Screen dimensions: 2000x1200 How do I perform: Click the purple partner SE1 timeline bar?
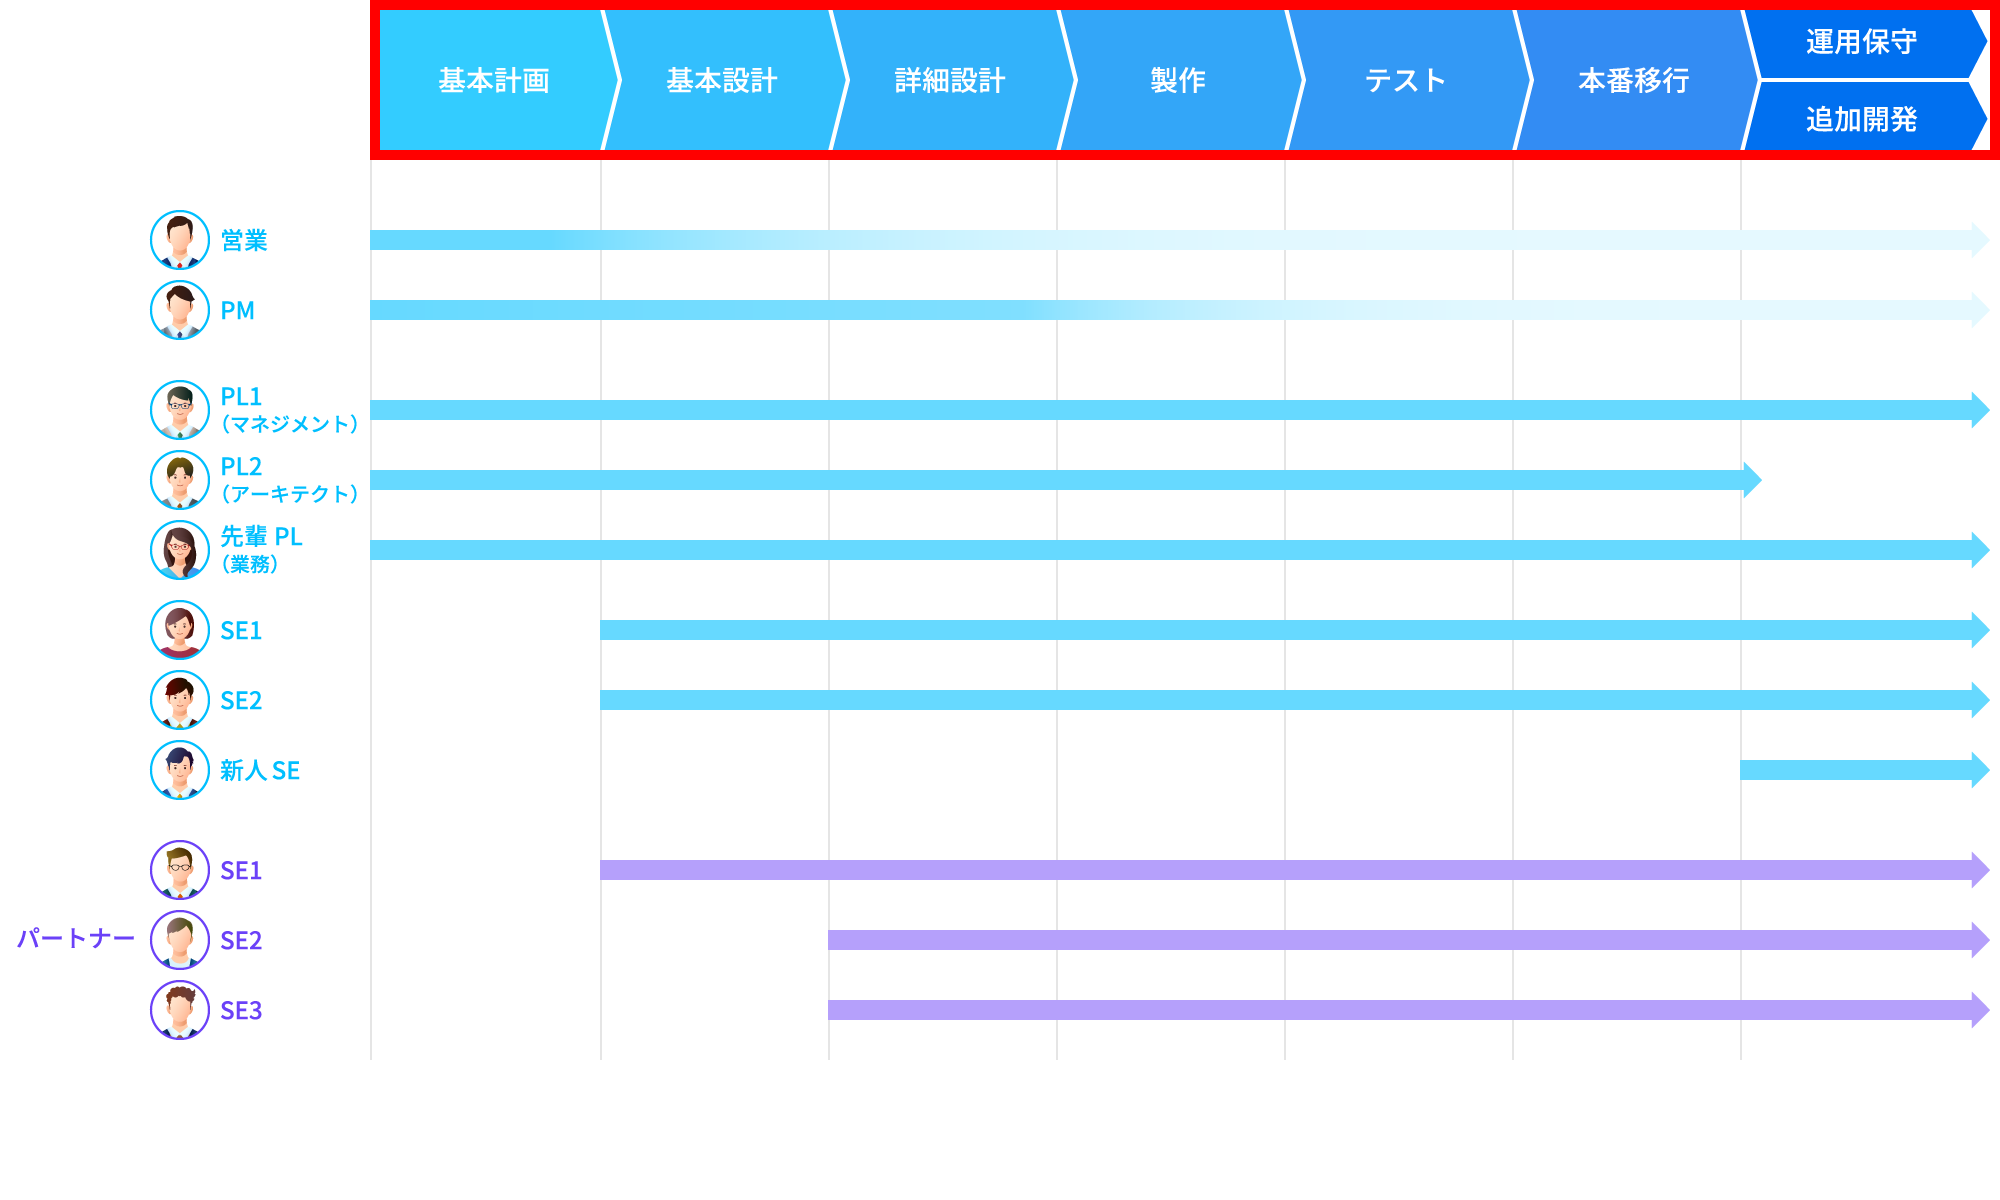point(1295,870)
